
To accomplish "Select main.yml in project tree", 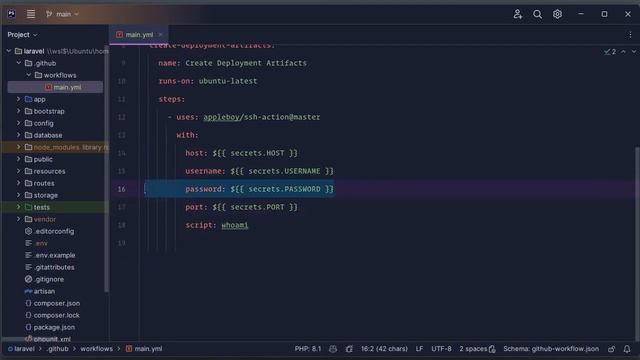I will [55, 87].
